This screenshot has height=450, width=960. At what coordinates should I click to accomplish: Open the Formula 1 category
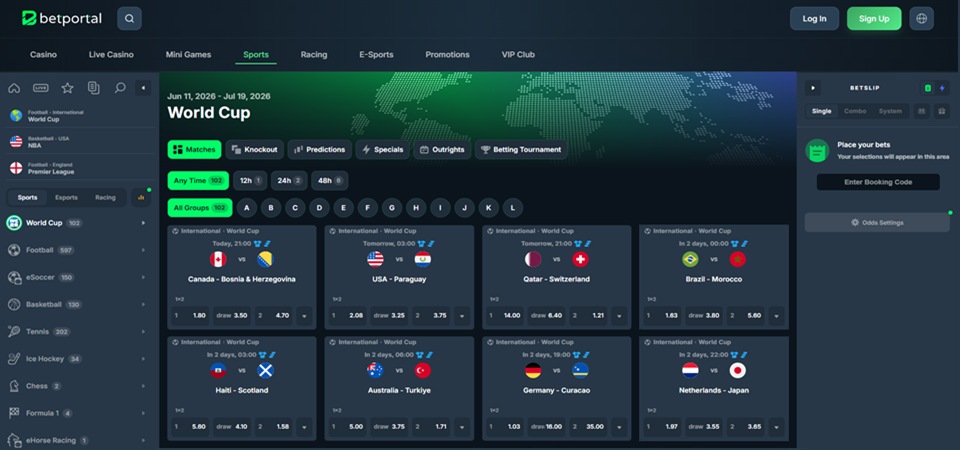(76, 413)
